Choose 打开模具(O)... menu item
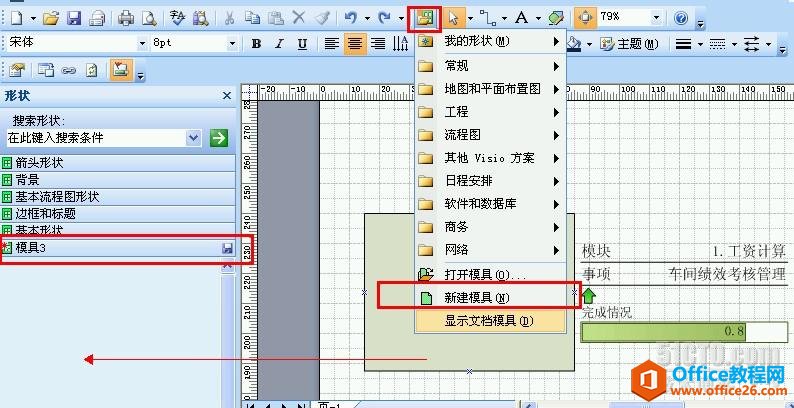The height and width of the screenshot is (408, 794). 490,275
